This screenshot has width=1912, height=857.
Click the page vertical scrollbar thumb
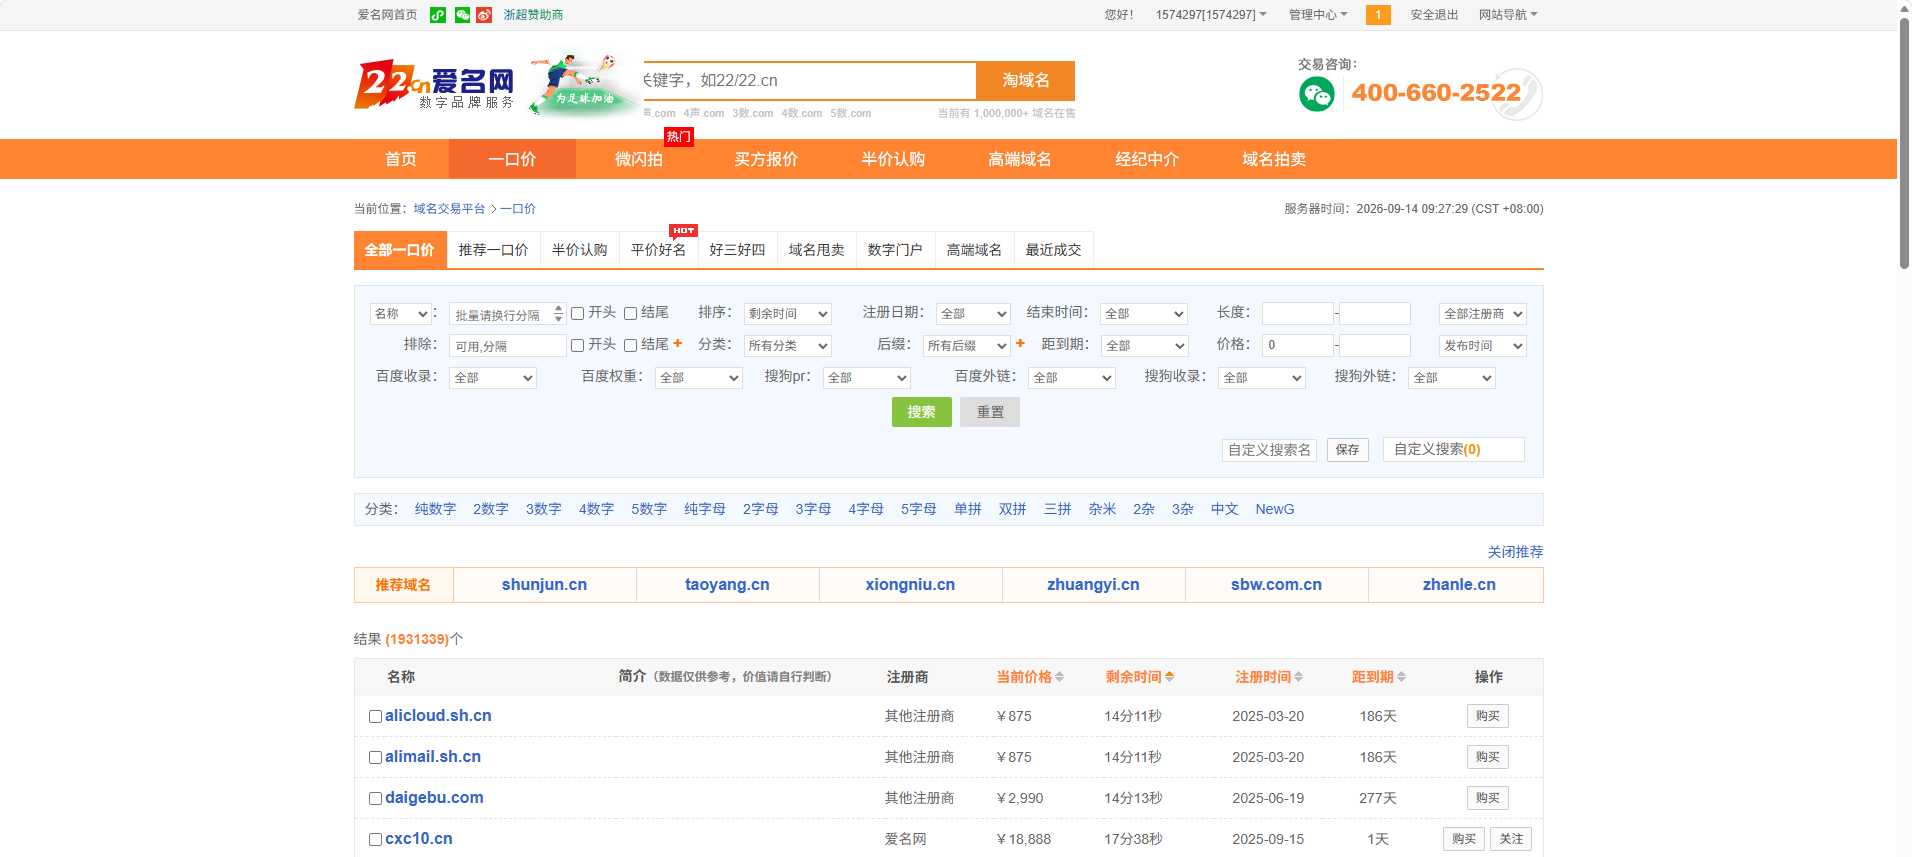[1904, 140]
